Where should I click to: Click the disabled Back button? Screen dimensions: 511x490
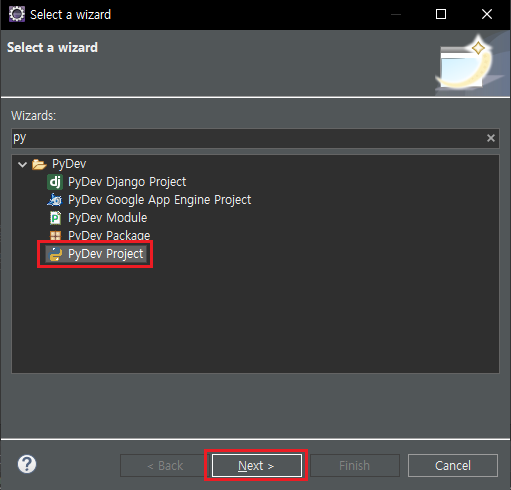point(165,465)
